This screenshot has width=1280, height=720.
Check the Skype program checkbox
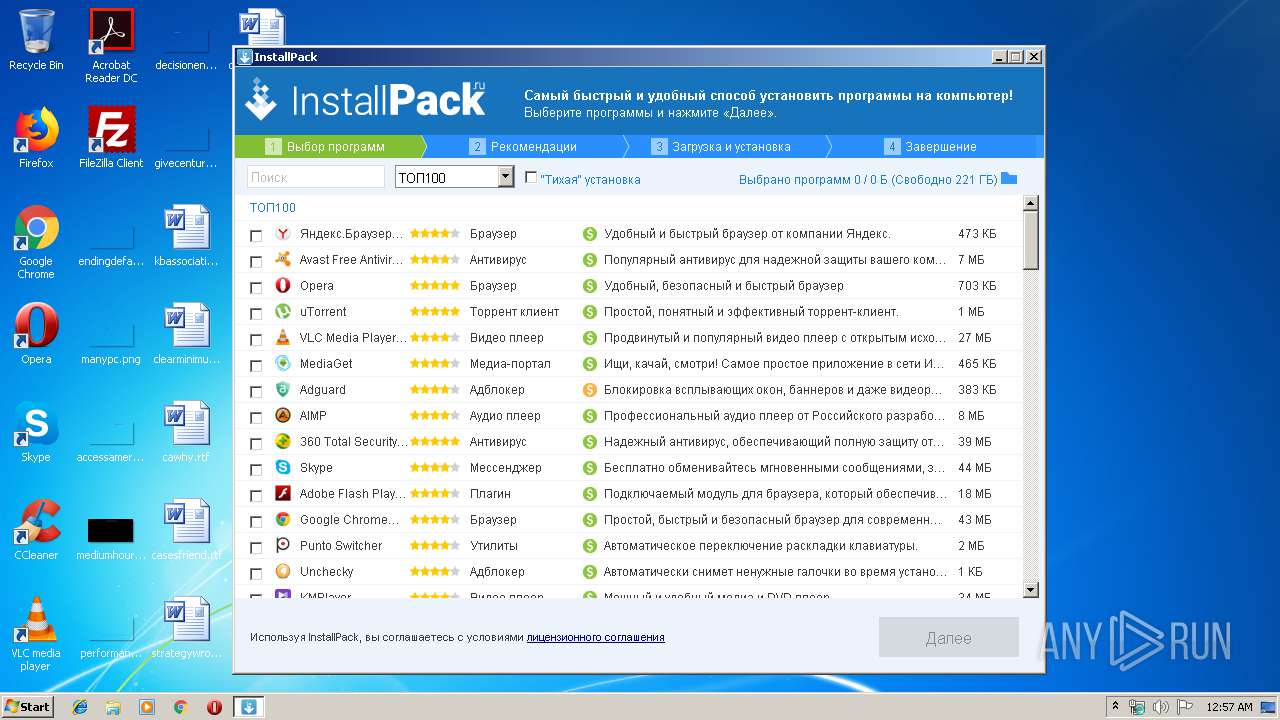256,469
